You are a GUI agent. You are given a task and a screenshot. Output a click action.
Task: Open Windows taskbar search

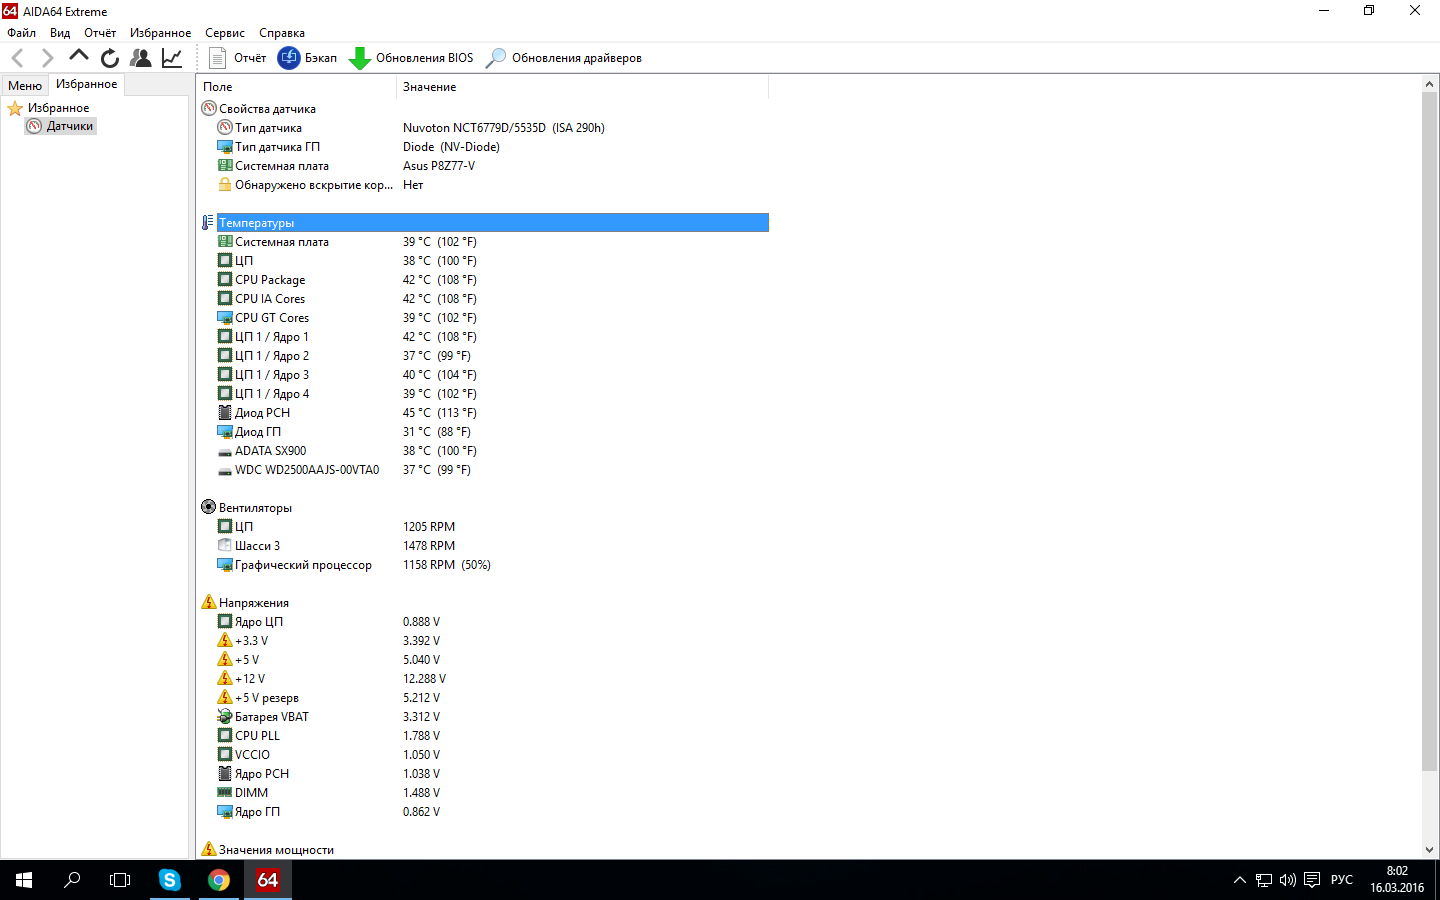[72, 880]
